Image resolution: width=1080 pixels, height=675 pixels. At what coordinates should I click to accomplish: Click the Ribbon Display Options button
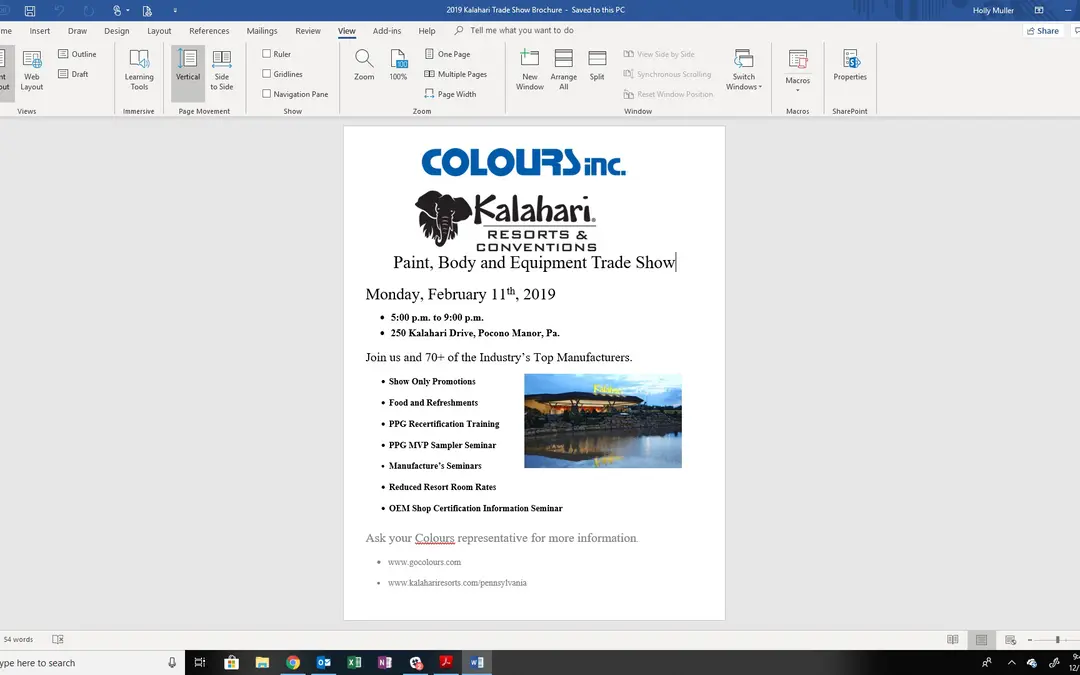(x=1039, y=10)
